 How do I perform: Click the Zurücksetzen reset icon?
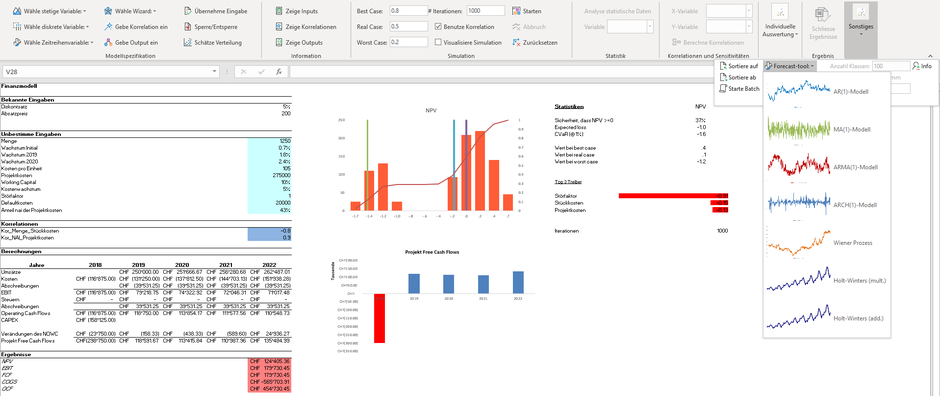click(517, 43)
